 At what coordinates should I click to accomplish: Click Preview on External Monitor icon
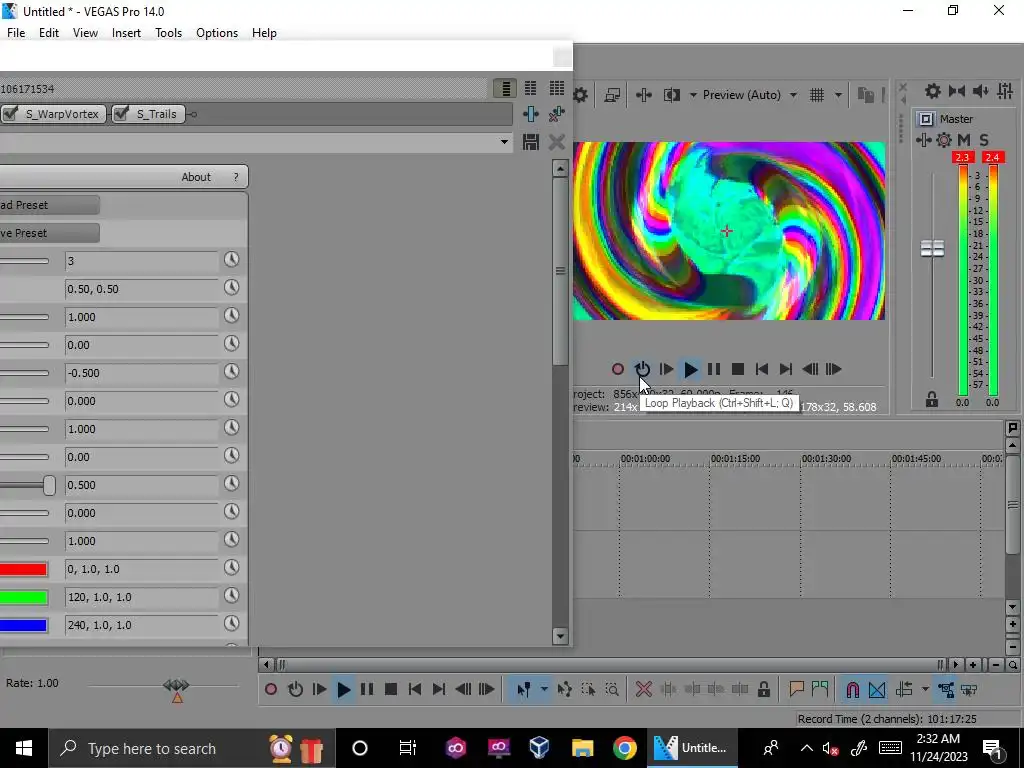click(612, 95)
